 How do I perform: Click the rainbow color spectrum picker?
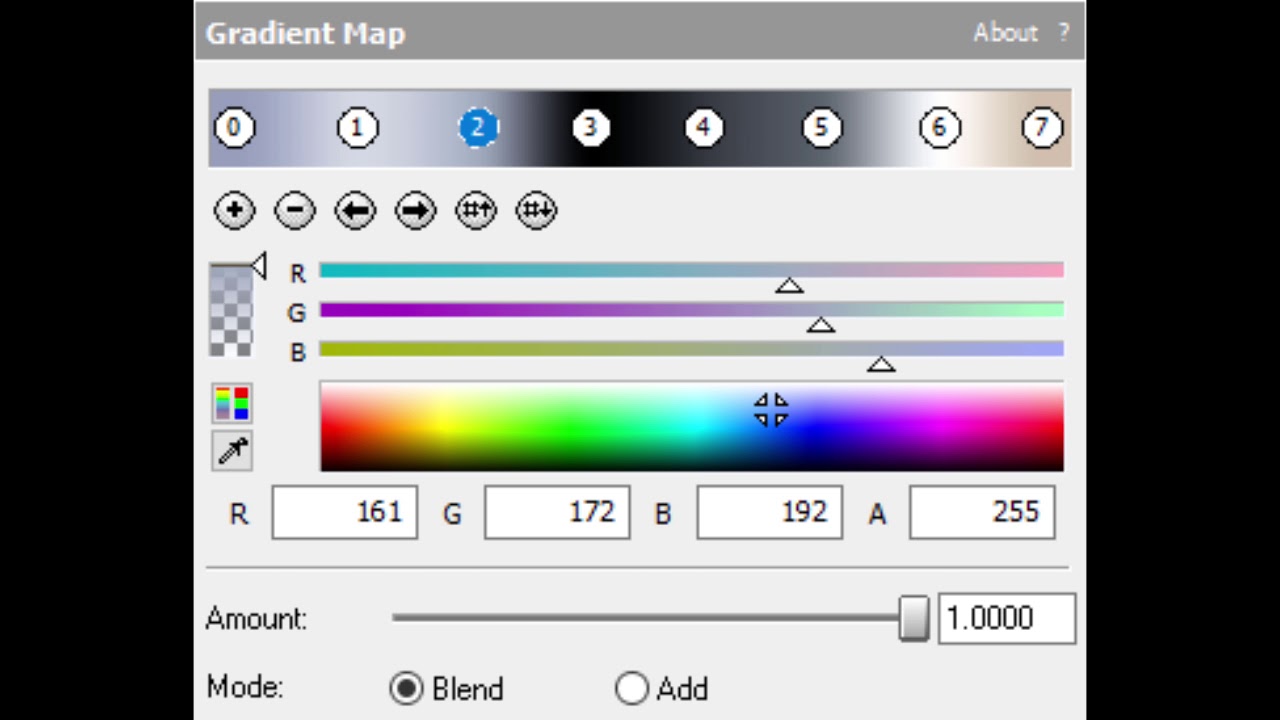click(x=691, y=426)
